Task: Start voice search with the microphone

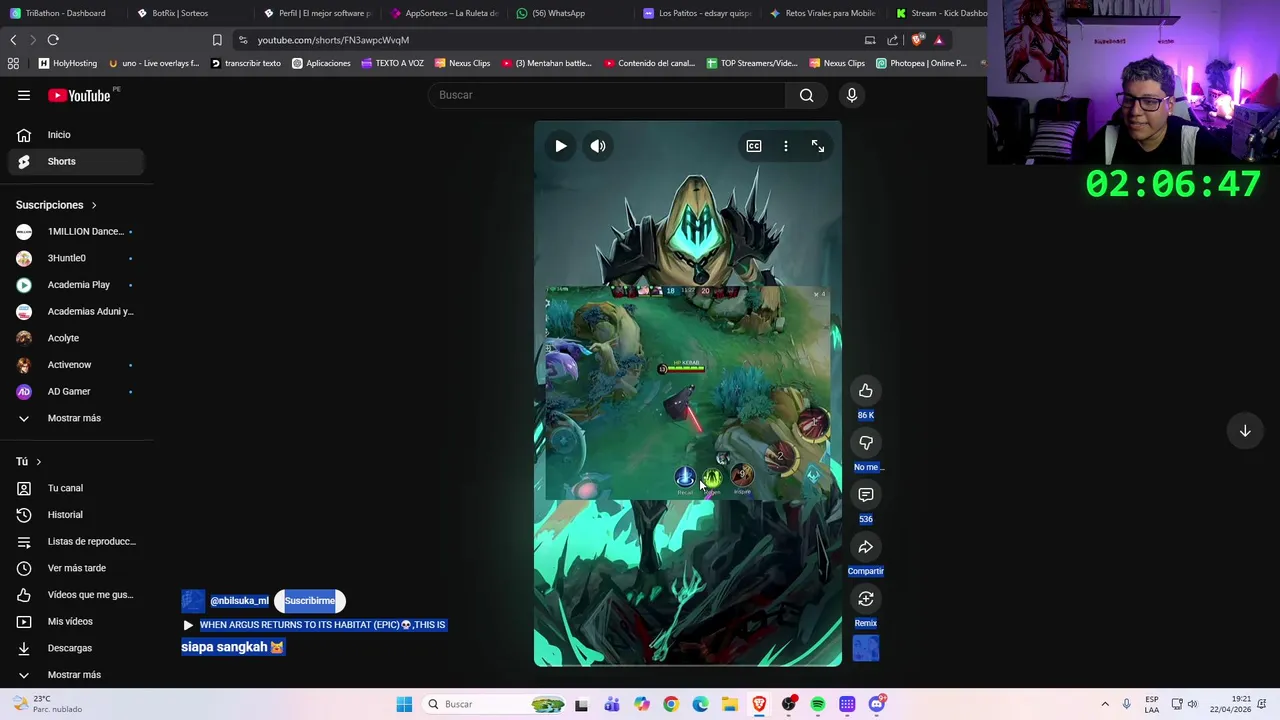Action: click(852, 95)
